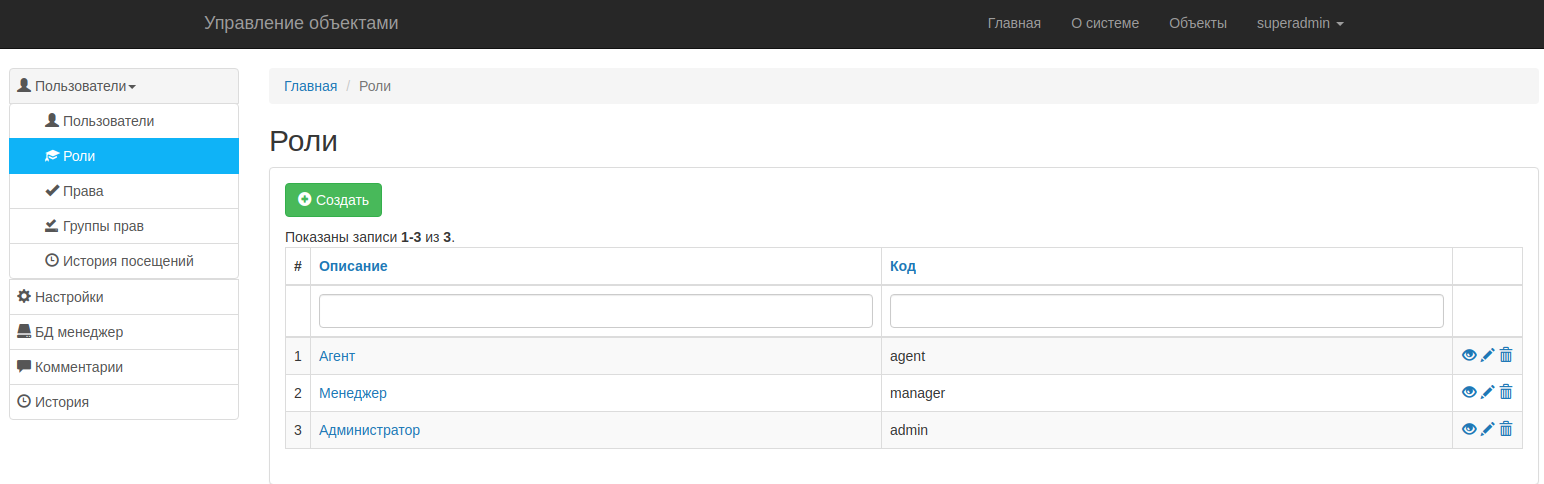Open the superadmin user dropdown
Screen dimensions: 1544x484
coord(1299,23)
